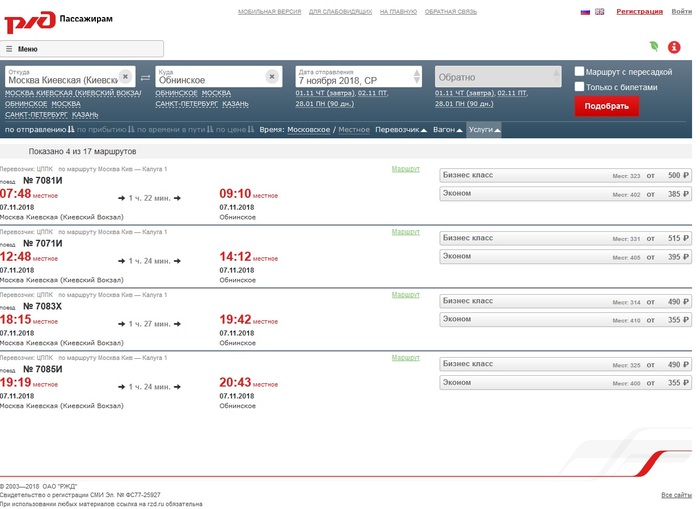Click the green leaf icon
Screen dimensions: 700x509
point(654,46)
